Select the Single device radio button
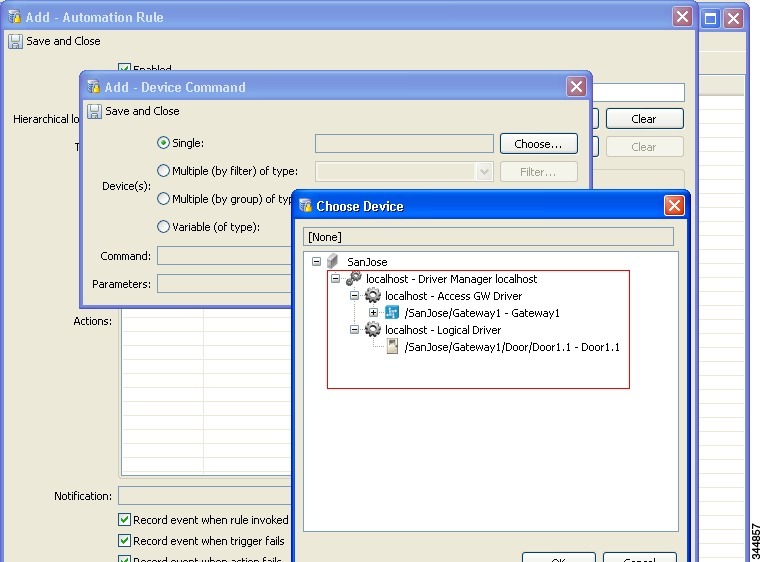 pyautogui.click(x=164, y=143)
